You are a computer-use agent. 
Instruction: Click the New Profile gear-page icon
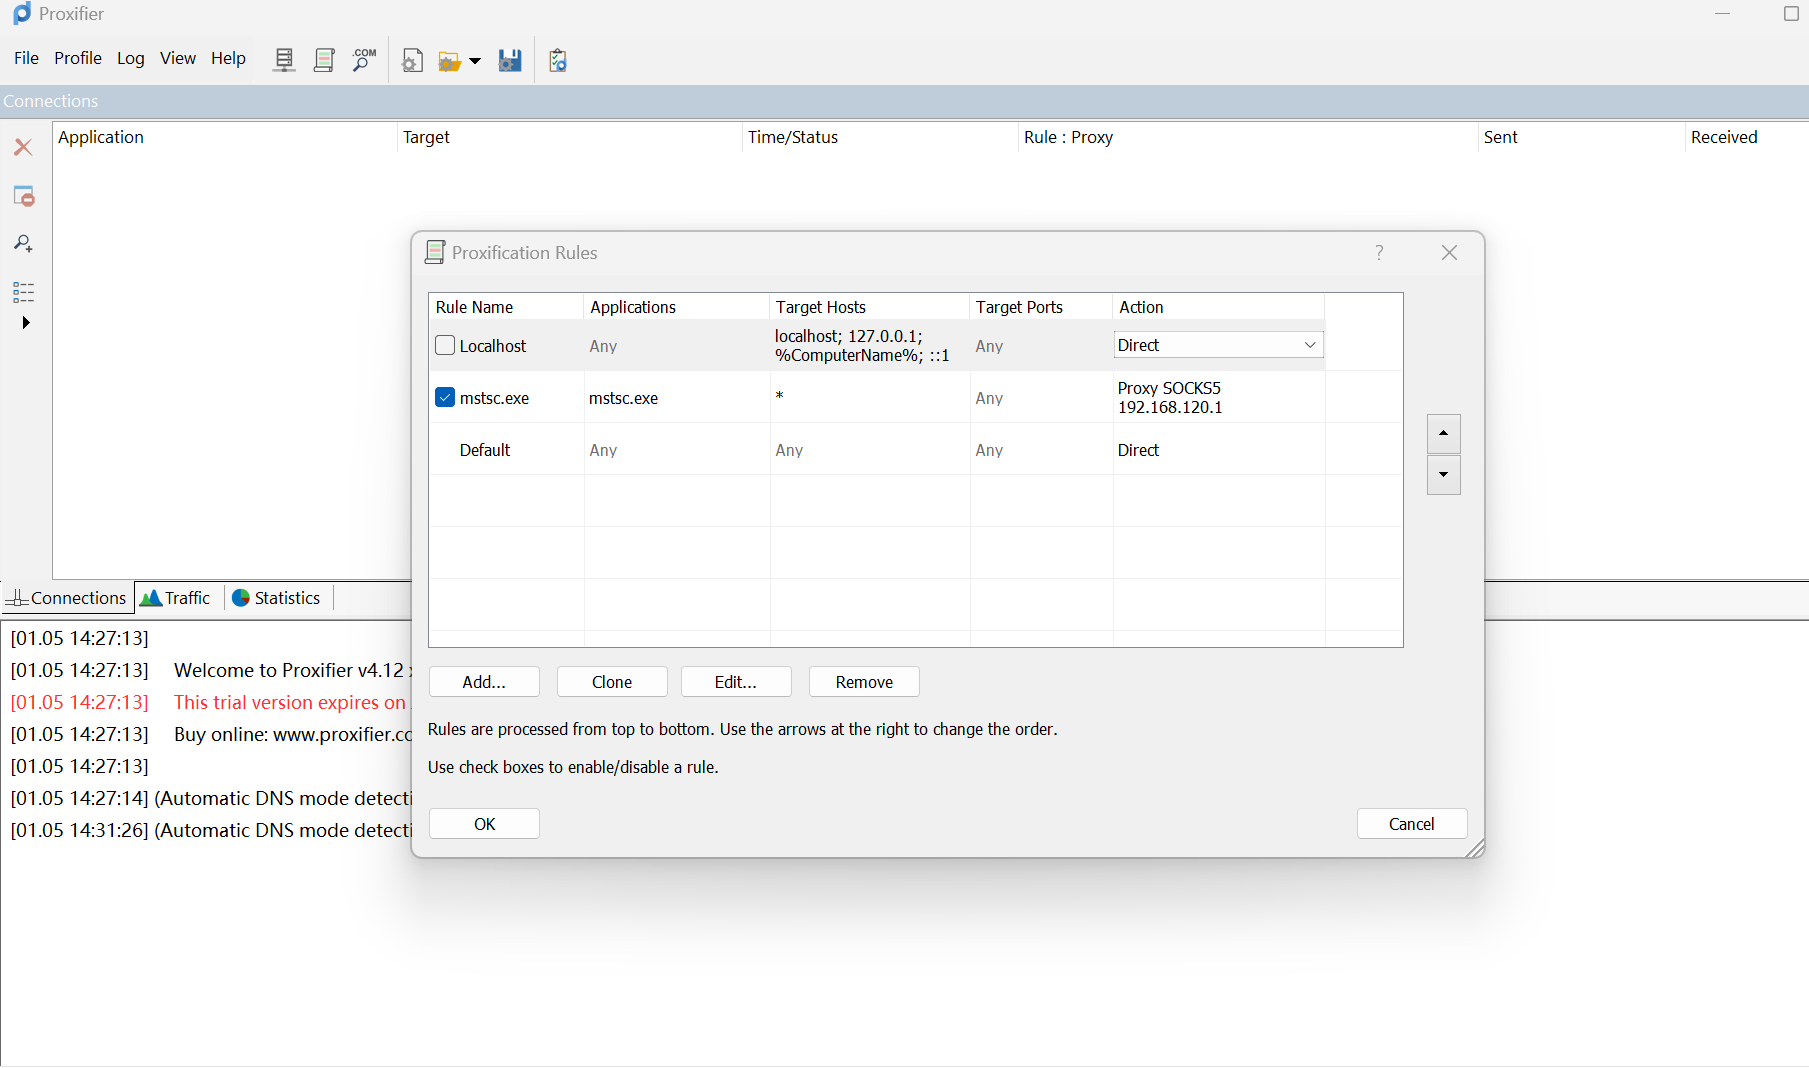411,61
